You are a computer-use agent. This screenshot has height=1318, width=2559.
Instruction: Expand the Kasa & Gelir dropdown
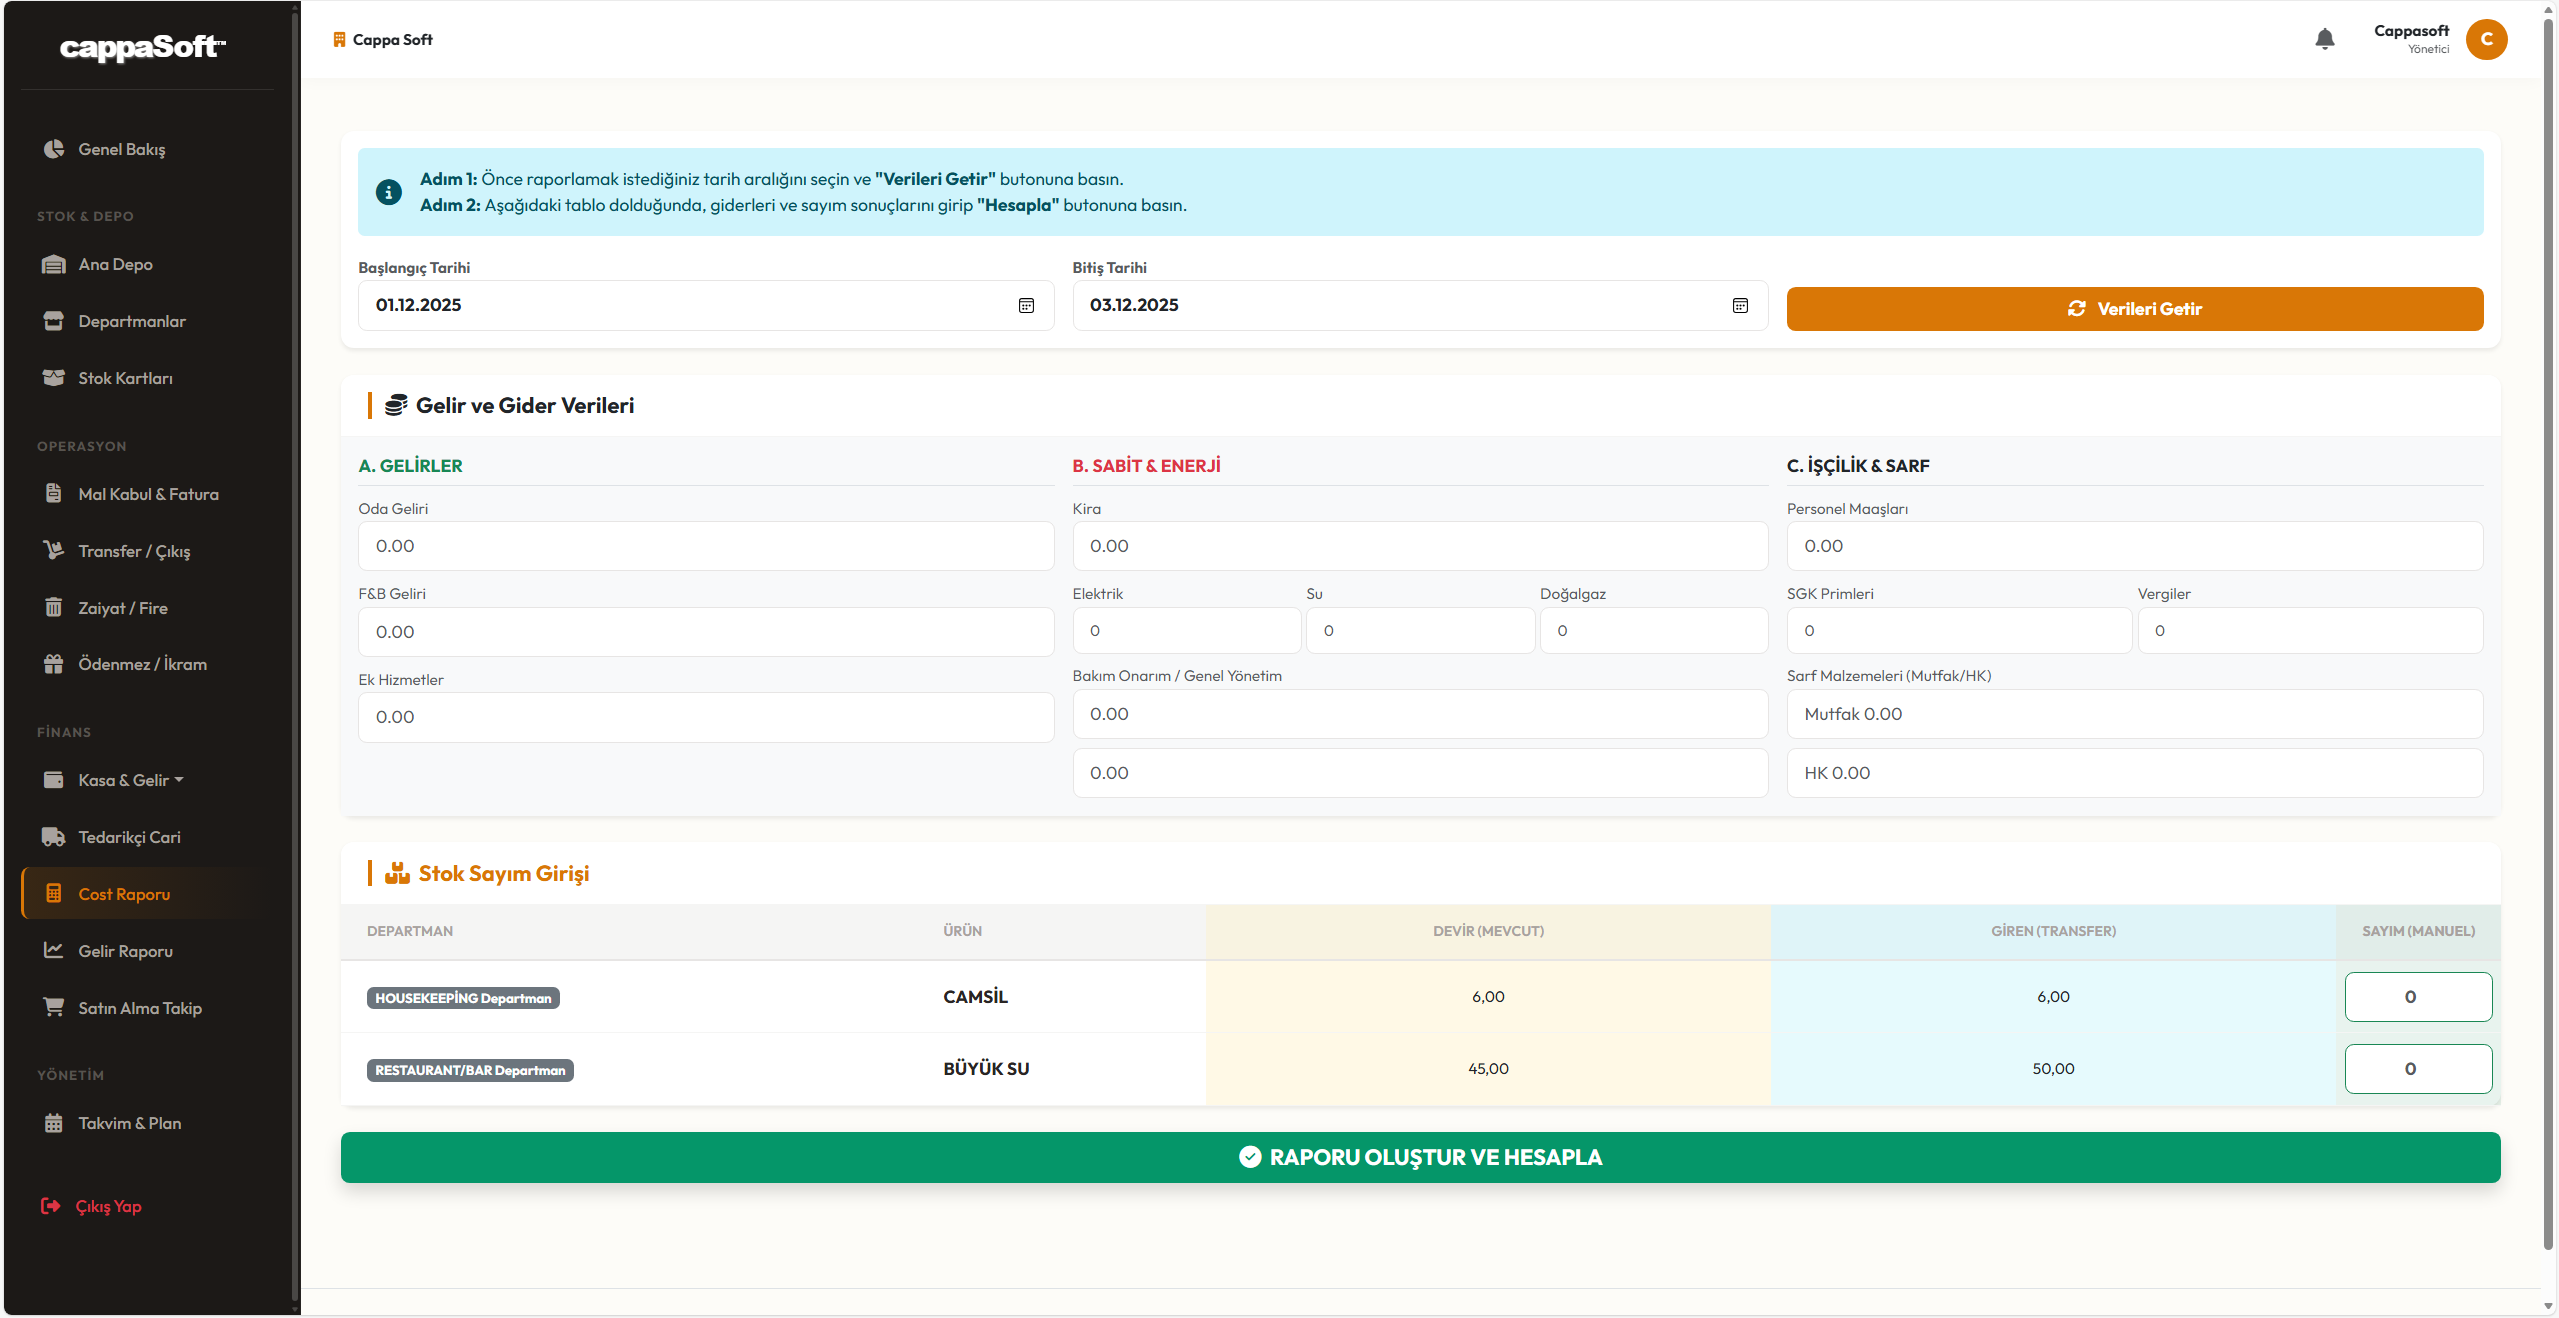tap(130, 780)
